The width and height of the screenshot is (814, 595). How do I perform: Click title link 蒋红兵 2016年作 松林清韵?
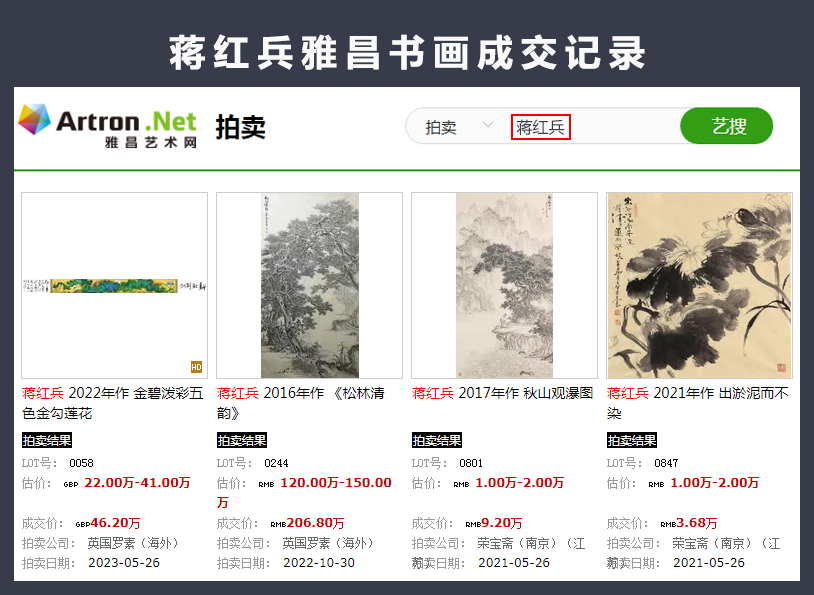point(301,403)
